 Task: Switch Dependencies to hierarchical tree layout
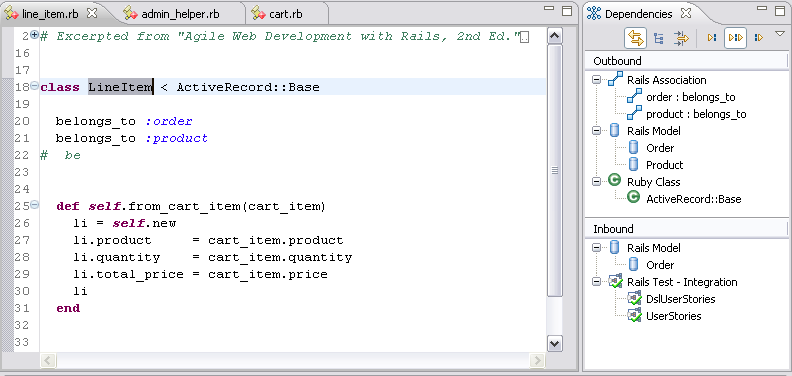click(659, 38)
